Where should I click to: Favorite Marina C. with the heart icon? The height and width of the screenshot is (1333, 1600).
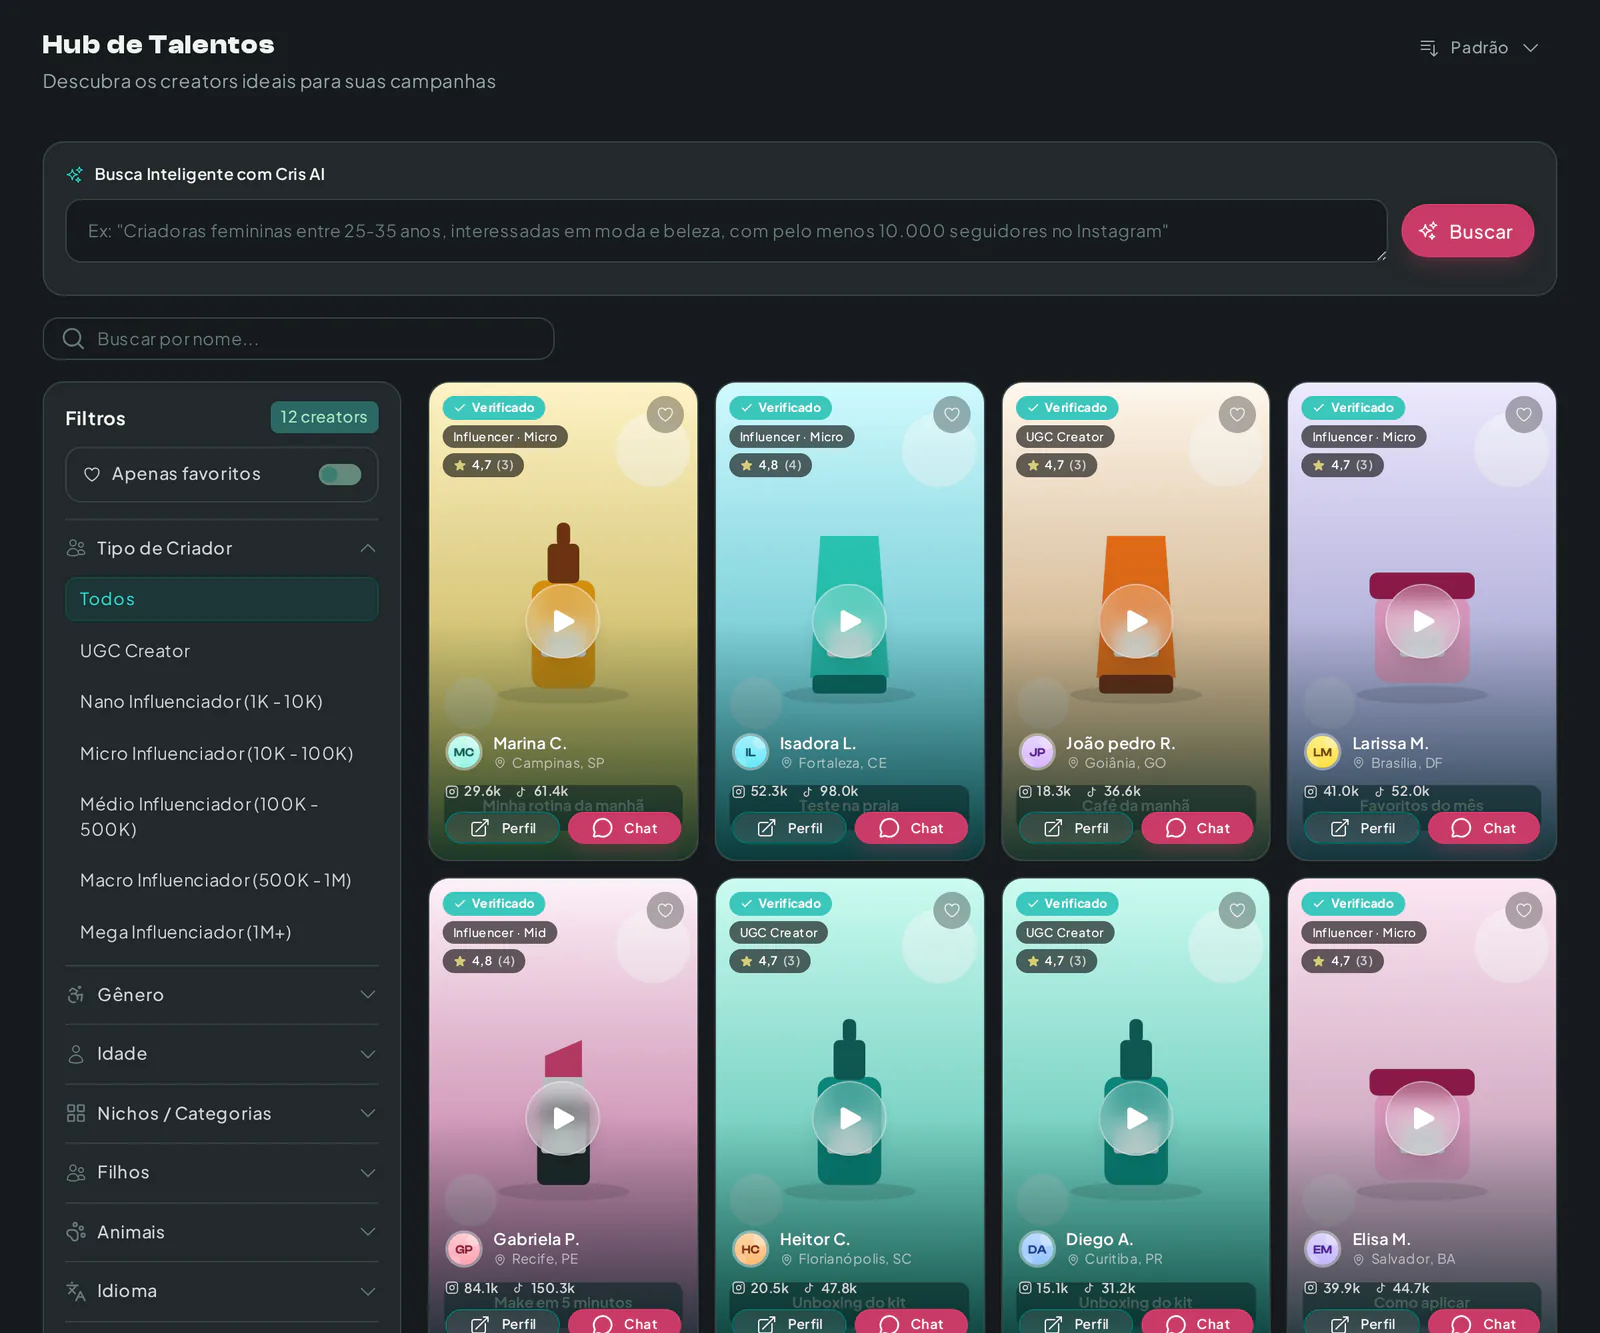tap(665, 415)
